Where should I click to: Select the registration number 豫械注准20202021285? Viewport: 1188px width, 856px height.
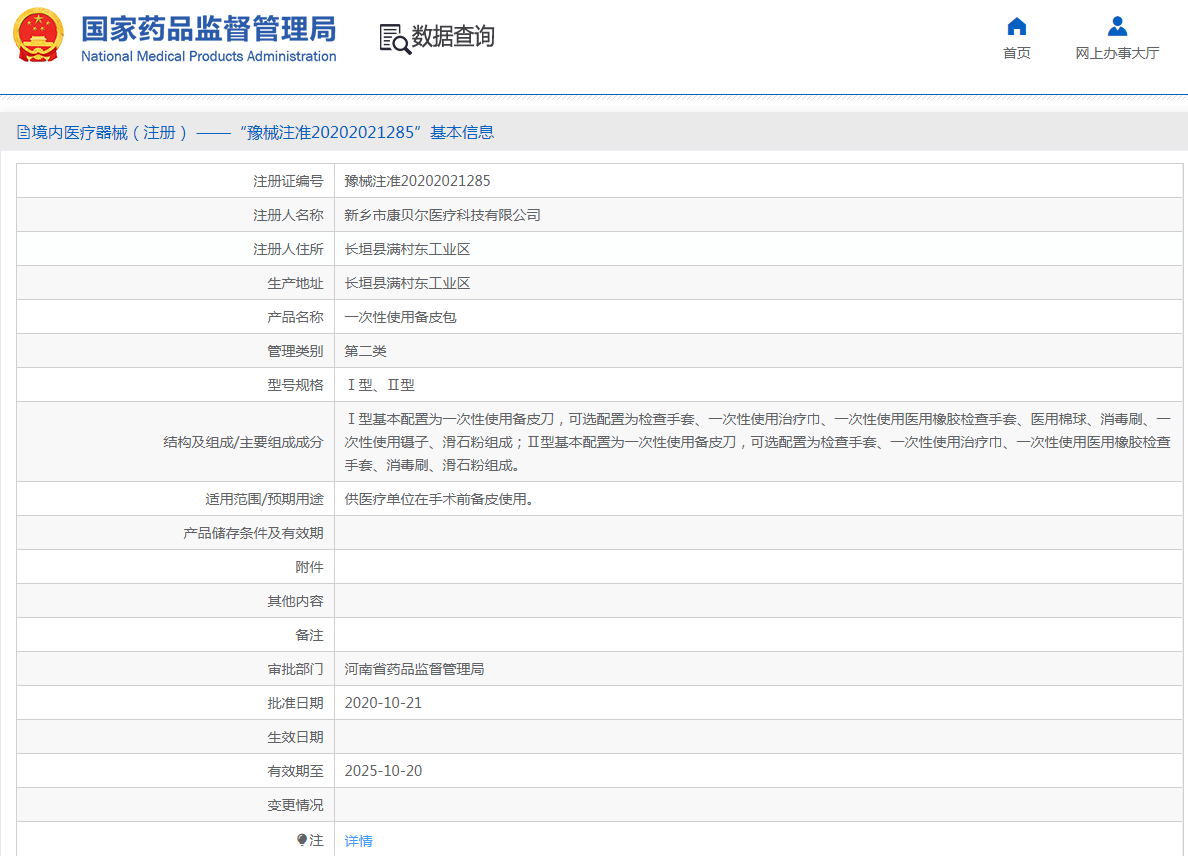pyautogui.click(x=418, y=180)
